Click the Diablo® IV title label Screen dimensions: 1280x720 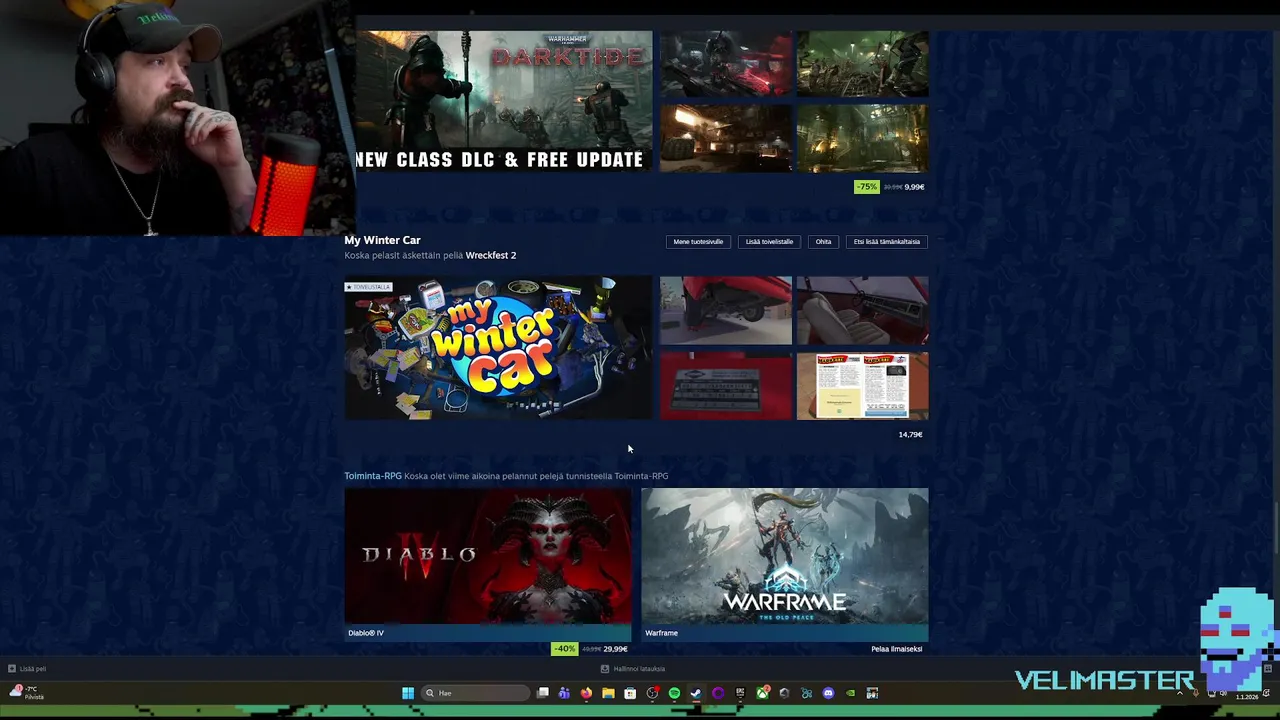(366, 633)
